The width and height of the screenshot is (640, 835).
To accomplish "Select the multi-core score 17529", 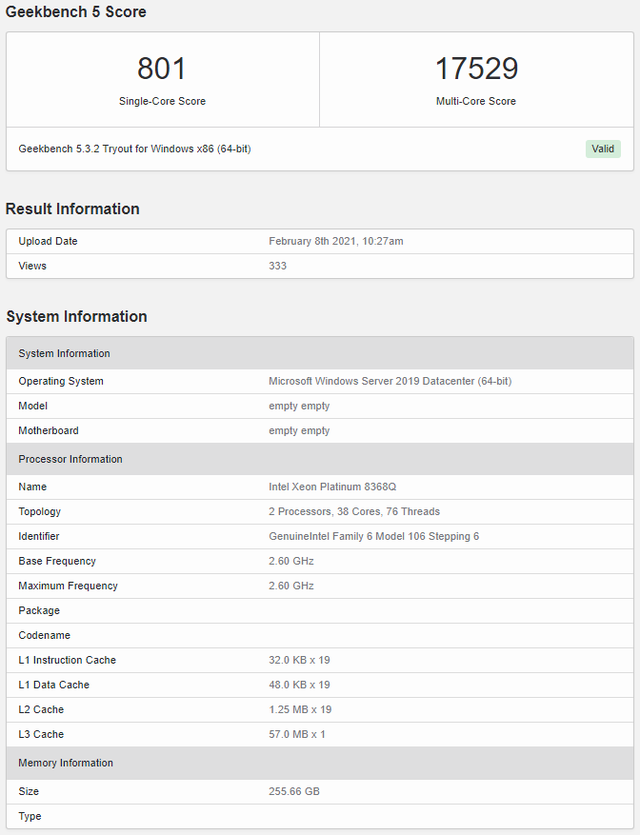I will click(477, 69).
